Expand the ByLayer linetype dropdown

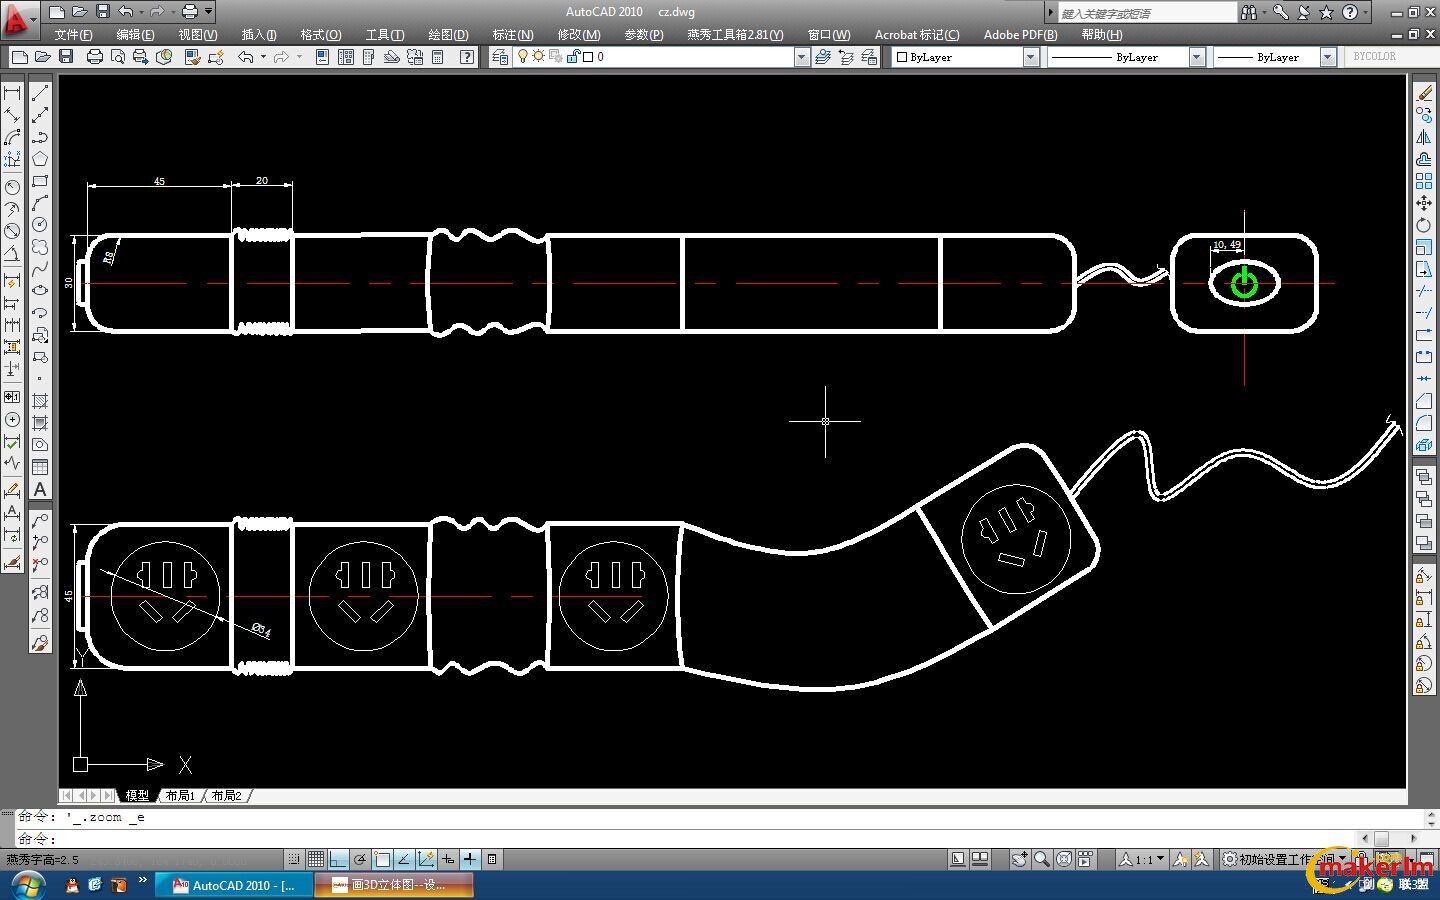[1197, 57]
